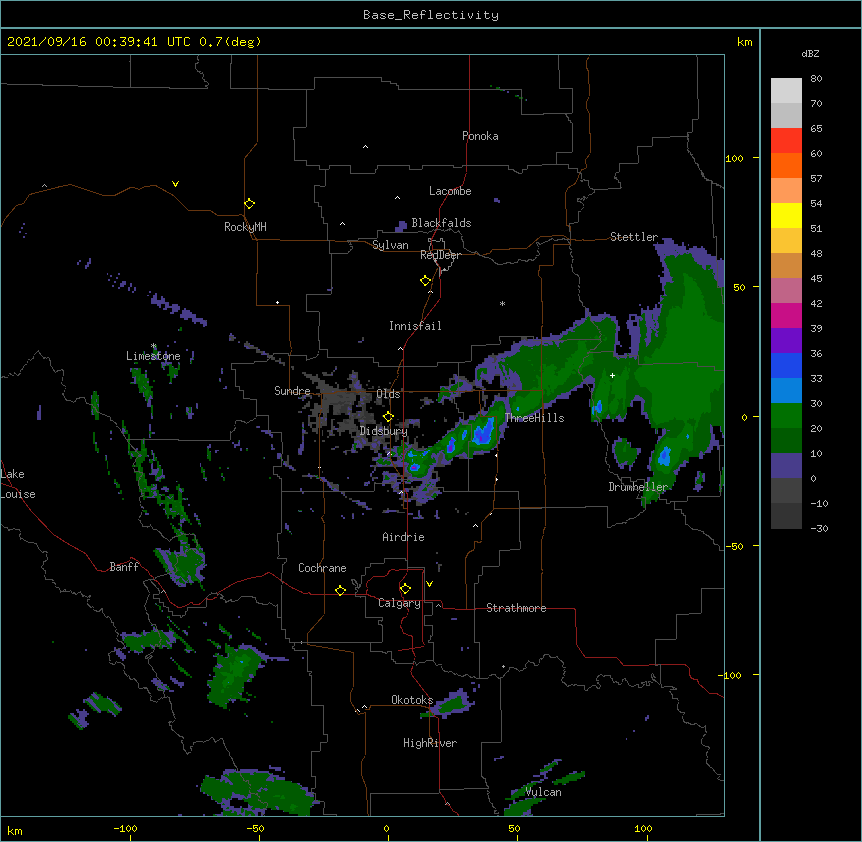Click the white plus marker northeast of ThreeHills
862x842 pixels.
coord(612,375)
